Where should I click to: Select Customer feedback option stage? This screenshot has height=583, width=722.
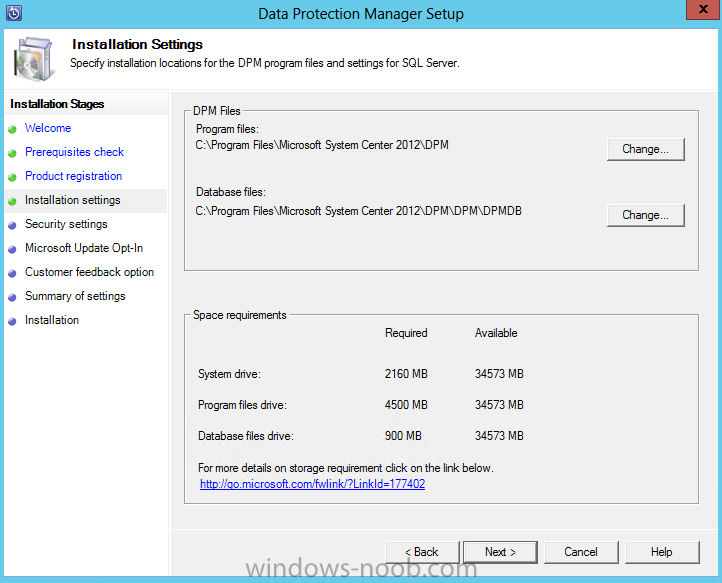(89, 272)
